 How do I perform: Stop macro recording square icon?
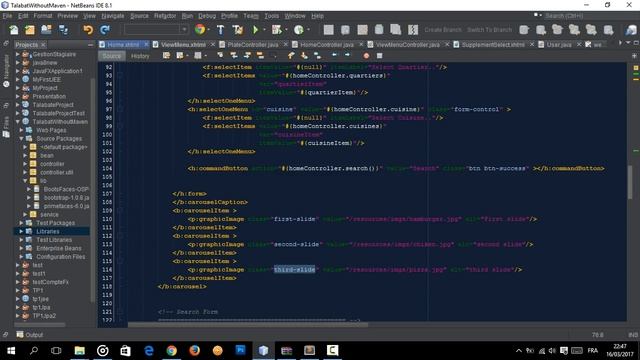tap(379, 56)
